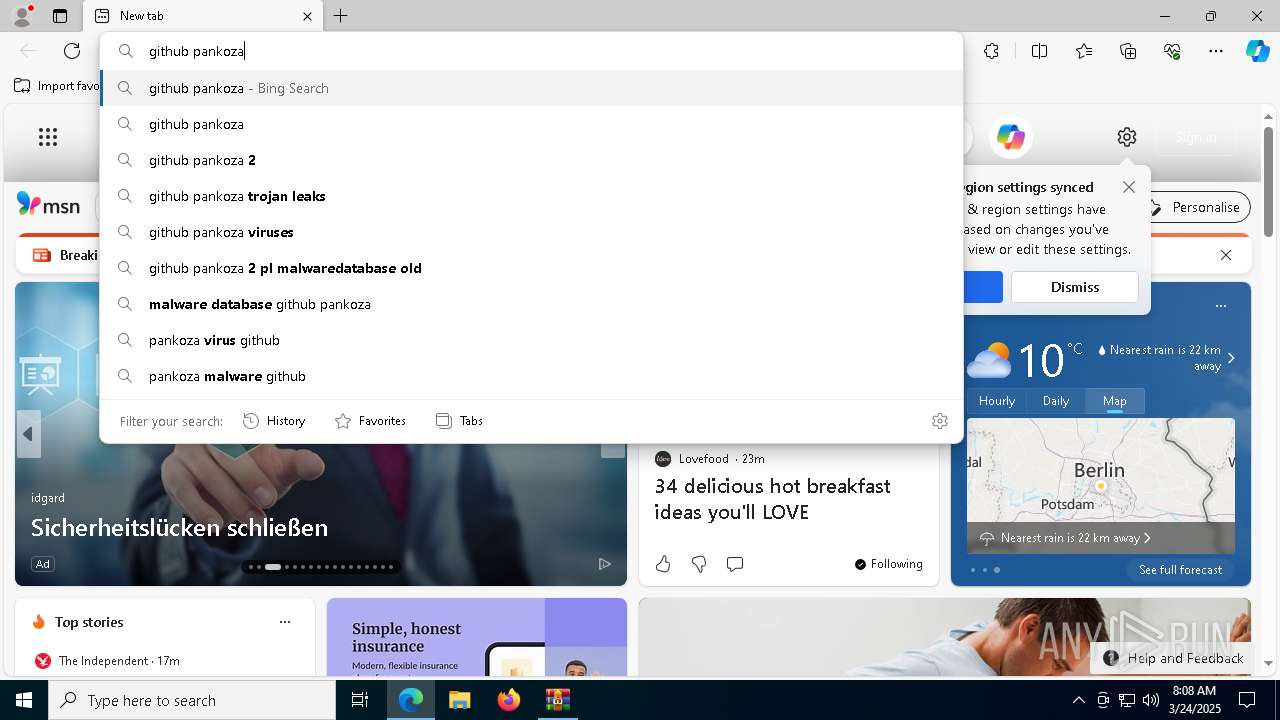Click the taskbar search box
The image size is (1280, 720).
tap(192, 700)
